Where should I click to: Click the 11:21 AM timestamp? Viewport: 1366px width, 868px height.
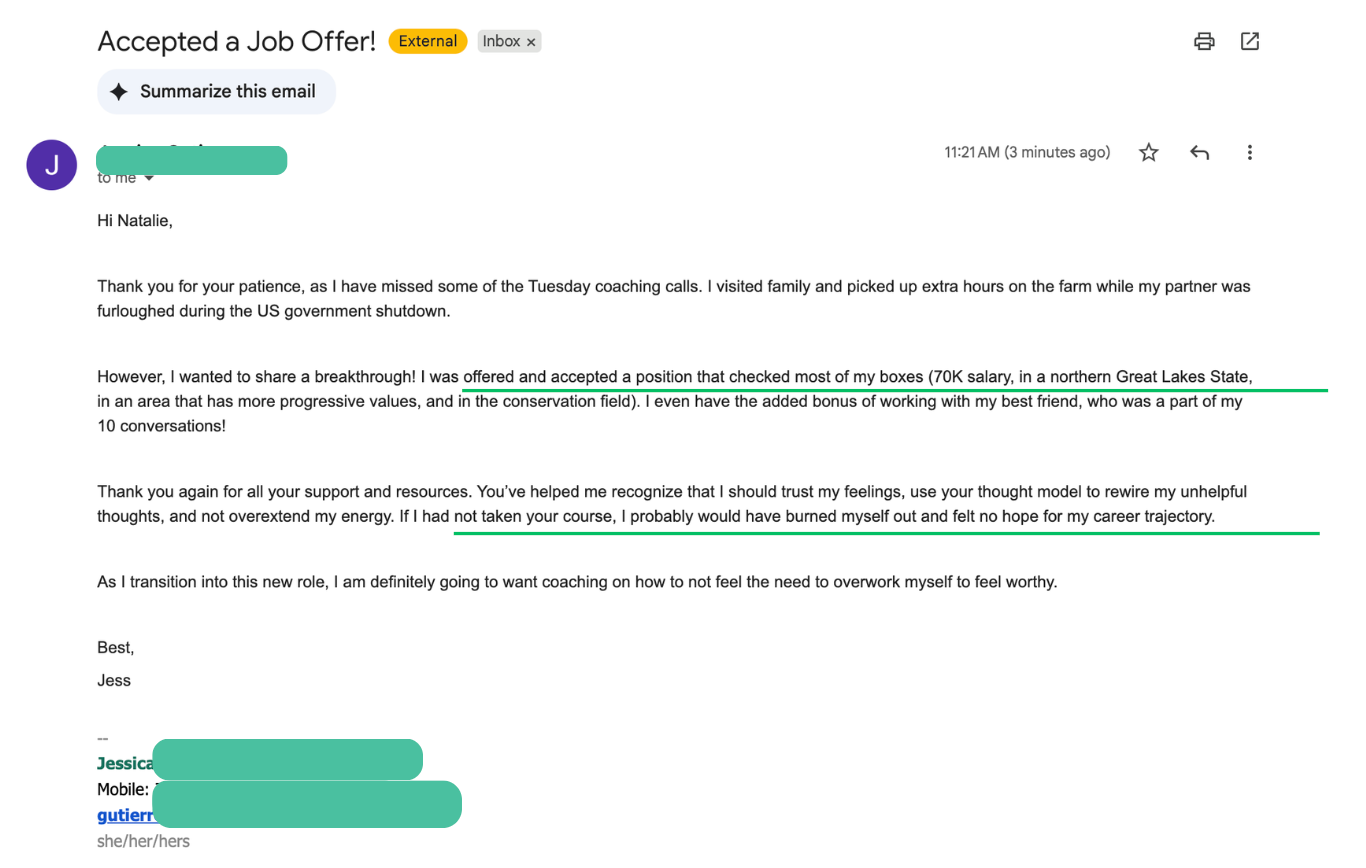[x=1027, y=152]
